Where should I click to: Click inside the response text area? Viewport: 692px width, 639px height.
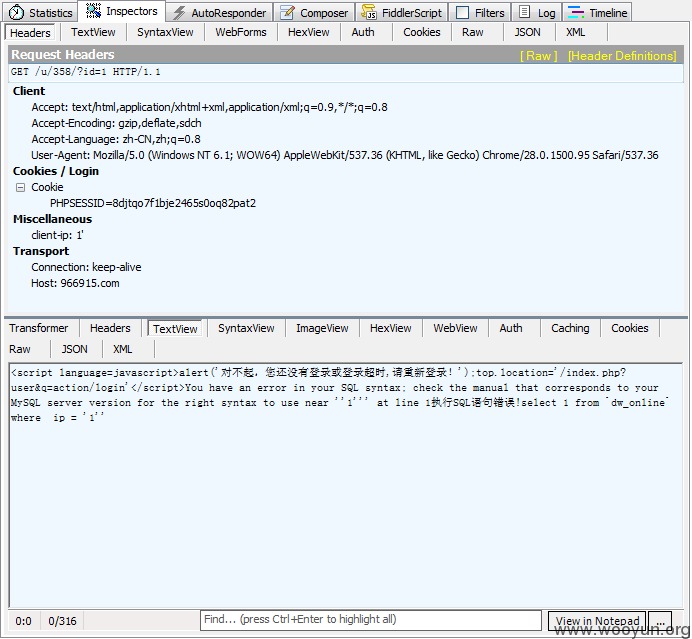click(x=346, y=485)
